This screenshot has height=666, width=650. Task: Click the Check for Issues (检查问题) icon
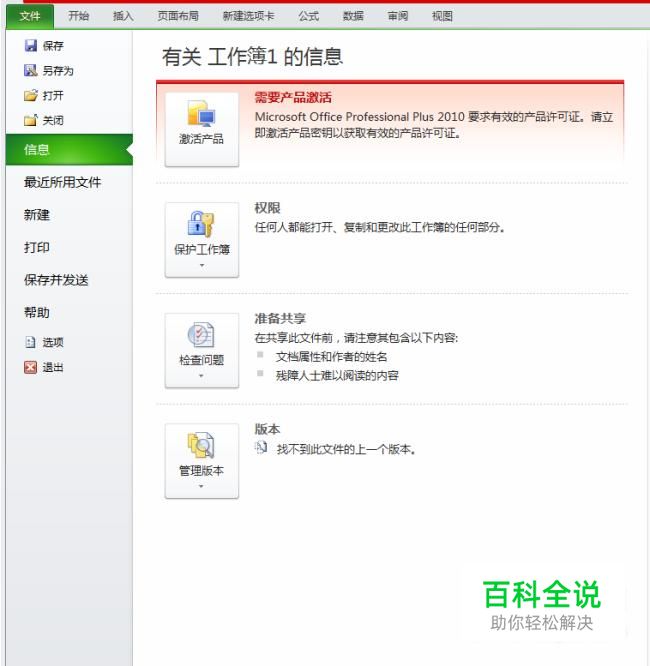pos(201,335)
